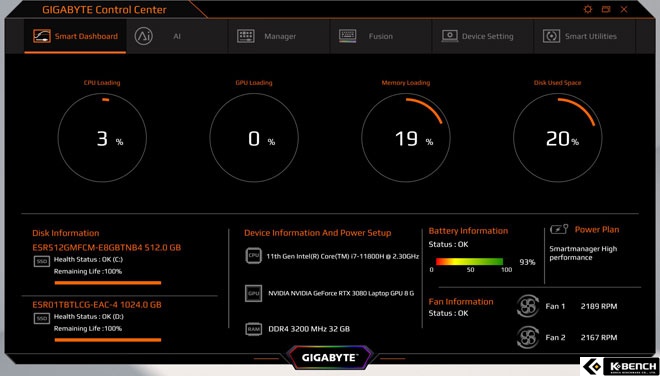This screenshot has height=376, width=660.
Task: Click the CPU chip icon
Action: click(x=253, y=256)
